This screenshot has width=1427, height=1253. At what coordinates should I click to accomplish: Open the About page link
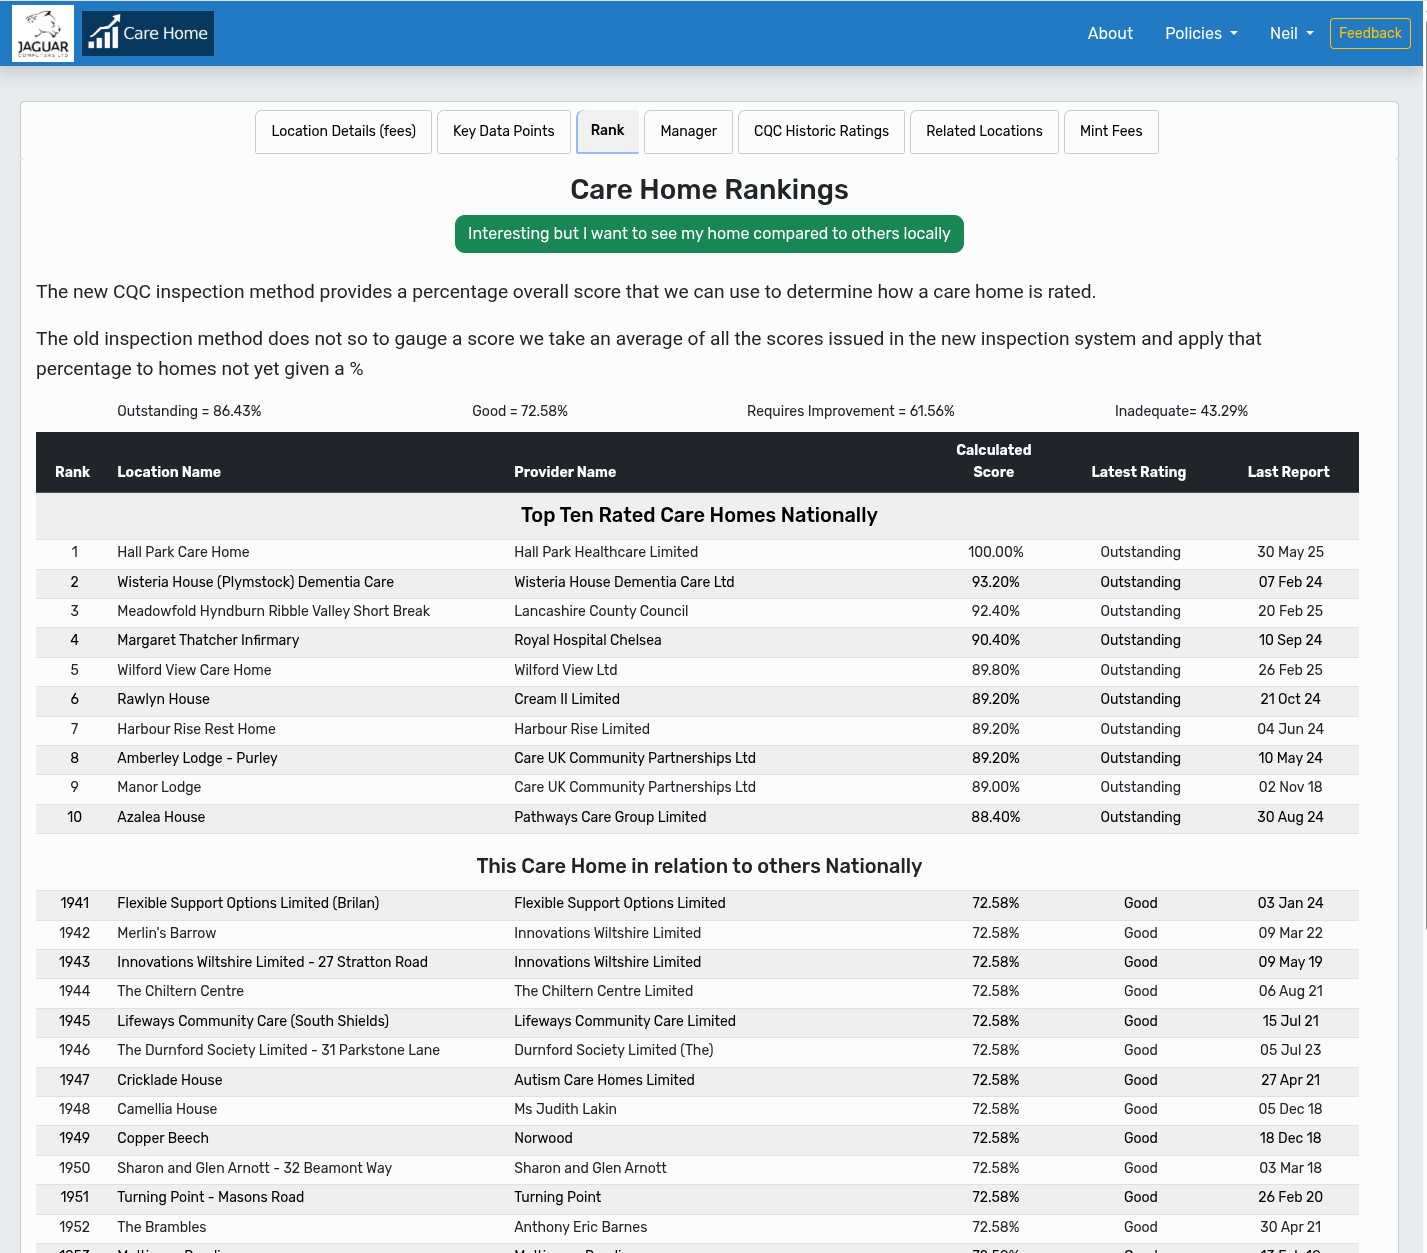[1110, 33]
